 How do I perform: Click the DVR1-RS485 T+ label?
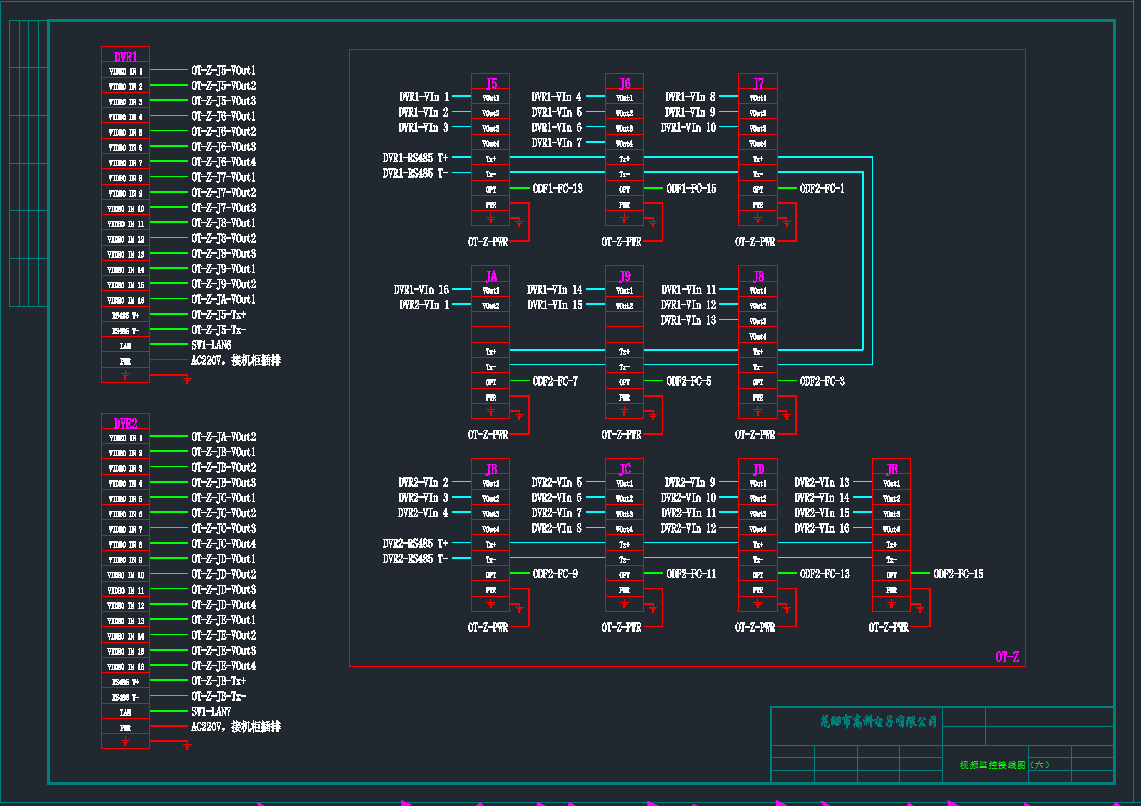click(x=414, y=158)
